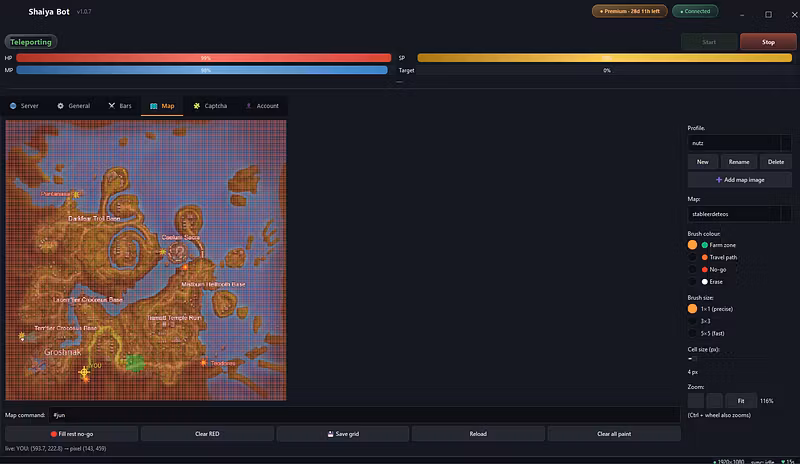Reload the map grid
The image size is (800, 464).
click(478, 434)
